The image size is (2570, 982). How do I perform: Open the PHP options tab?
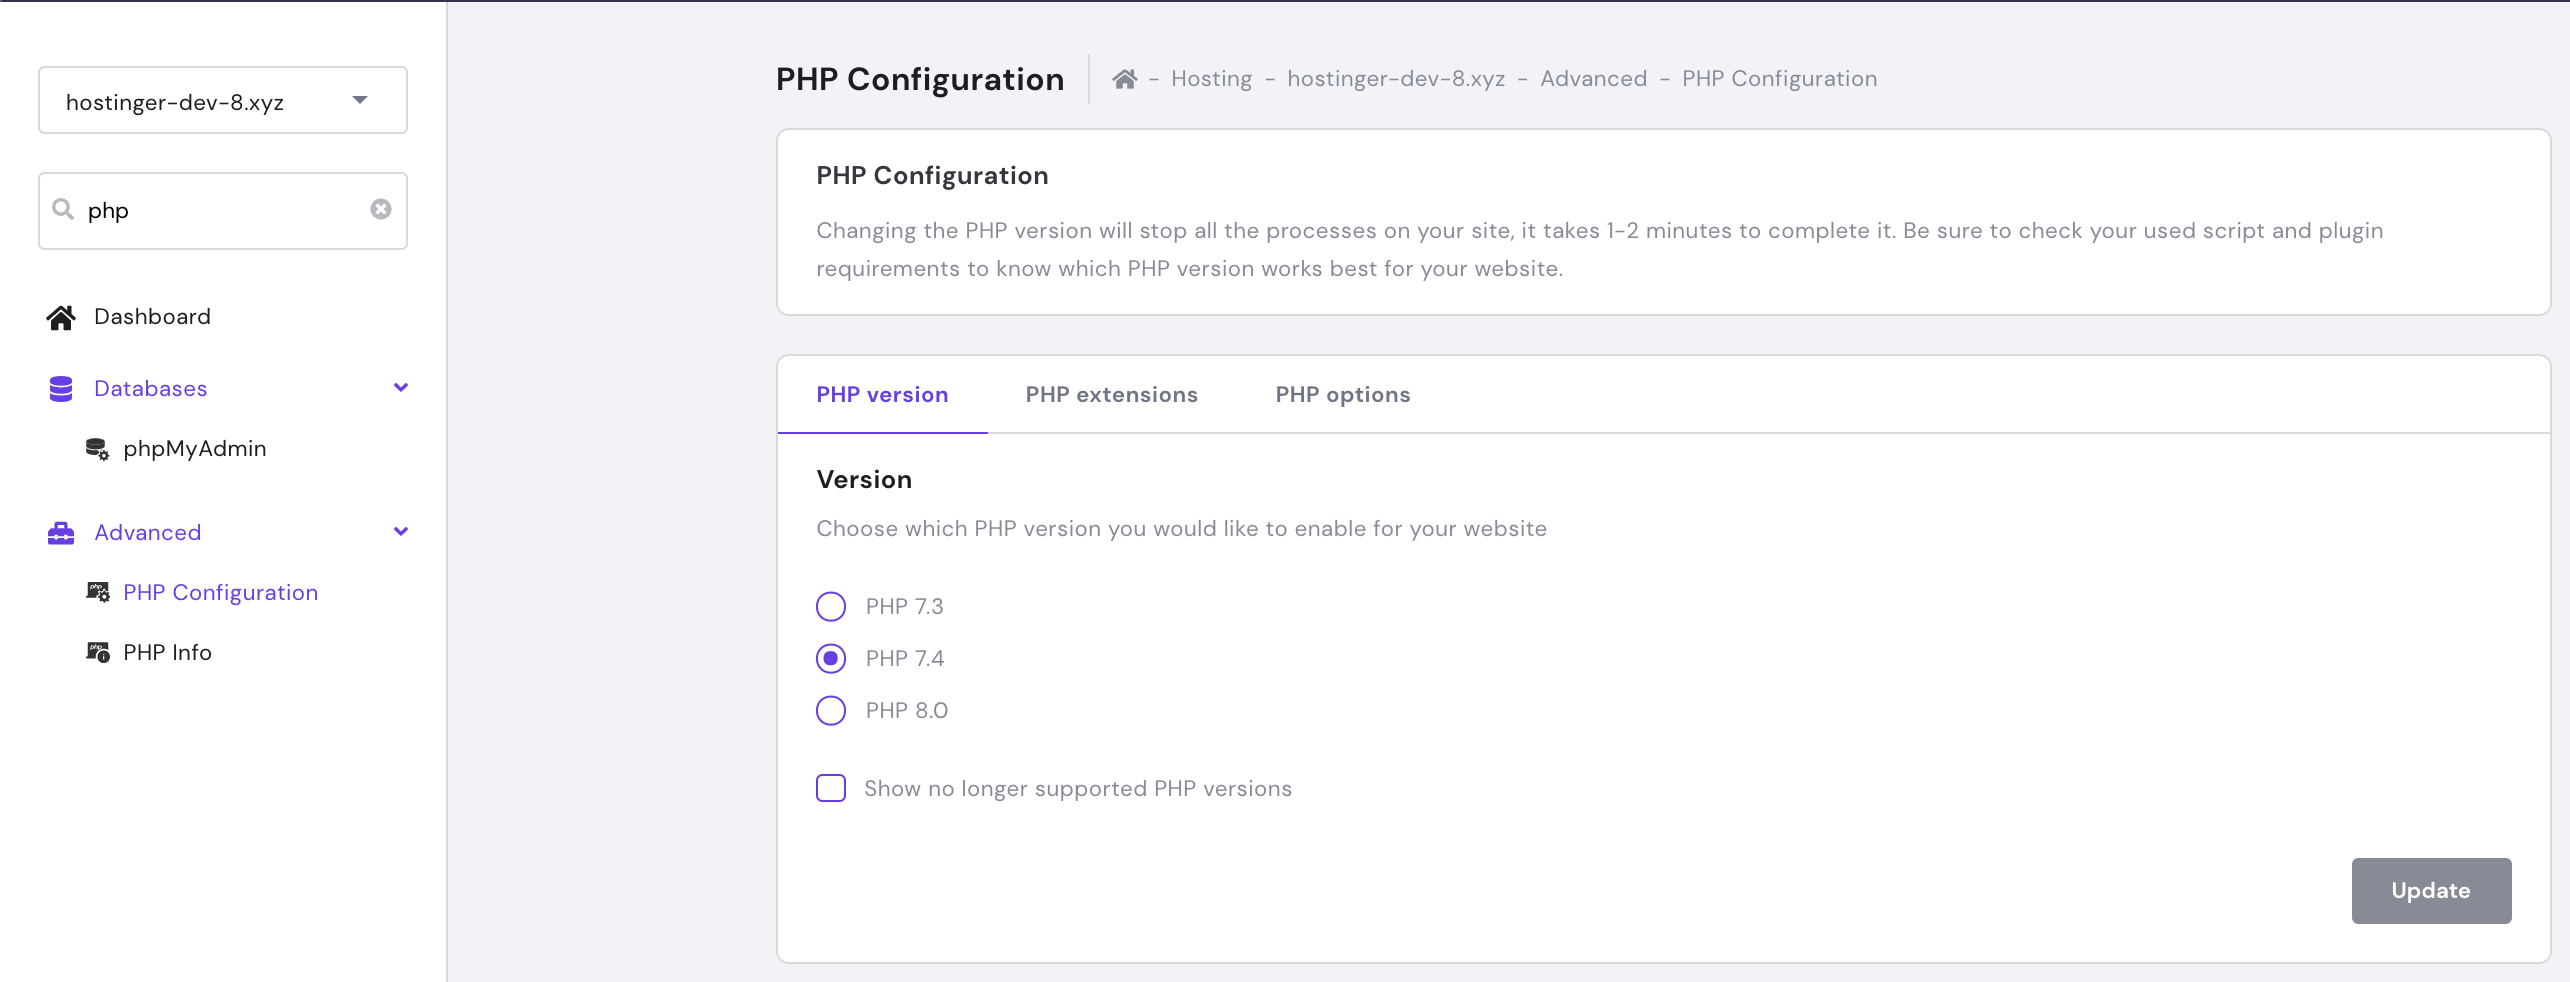tap(1342, 395)
